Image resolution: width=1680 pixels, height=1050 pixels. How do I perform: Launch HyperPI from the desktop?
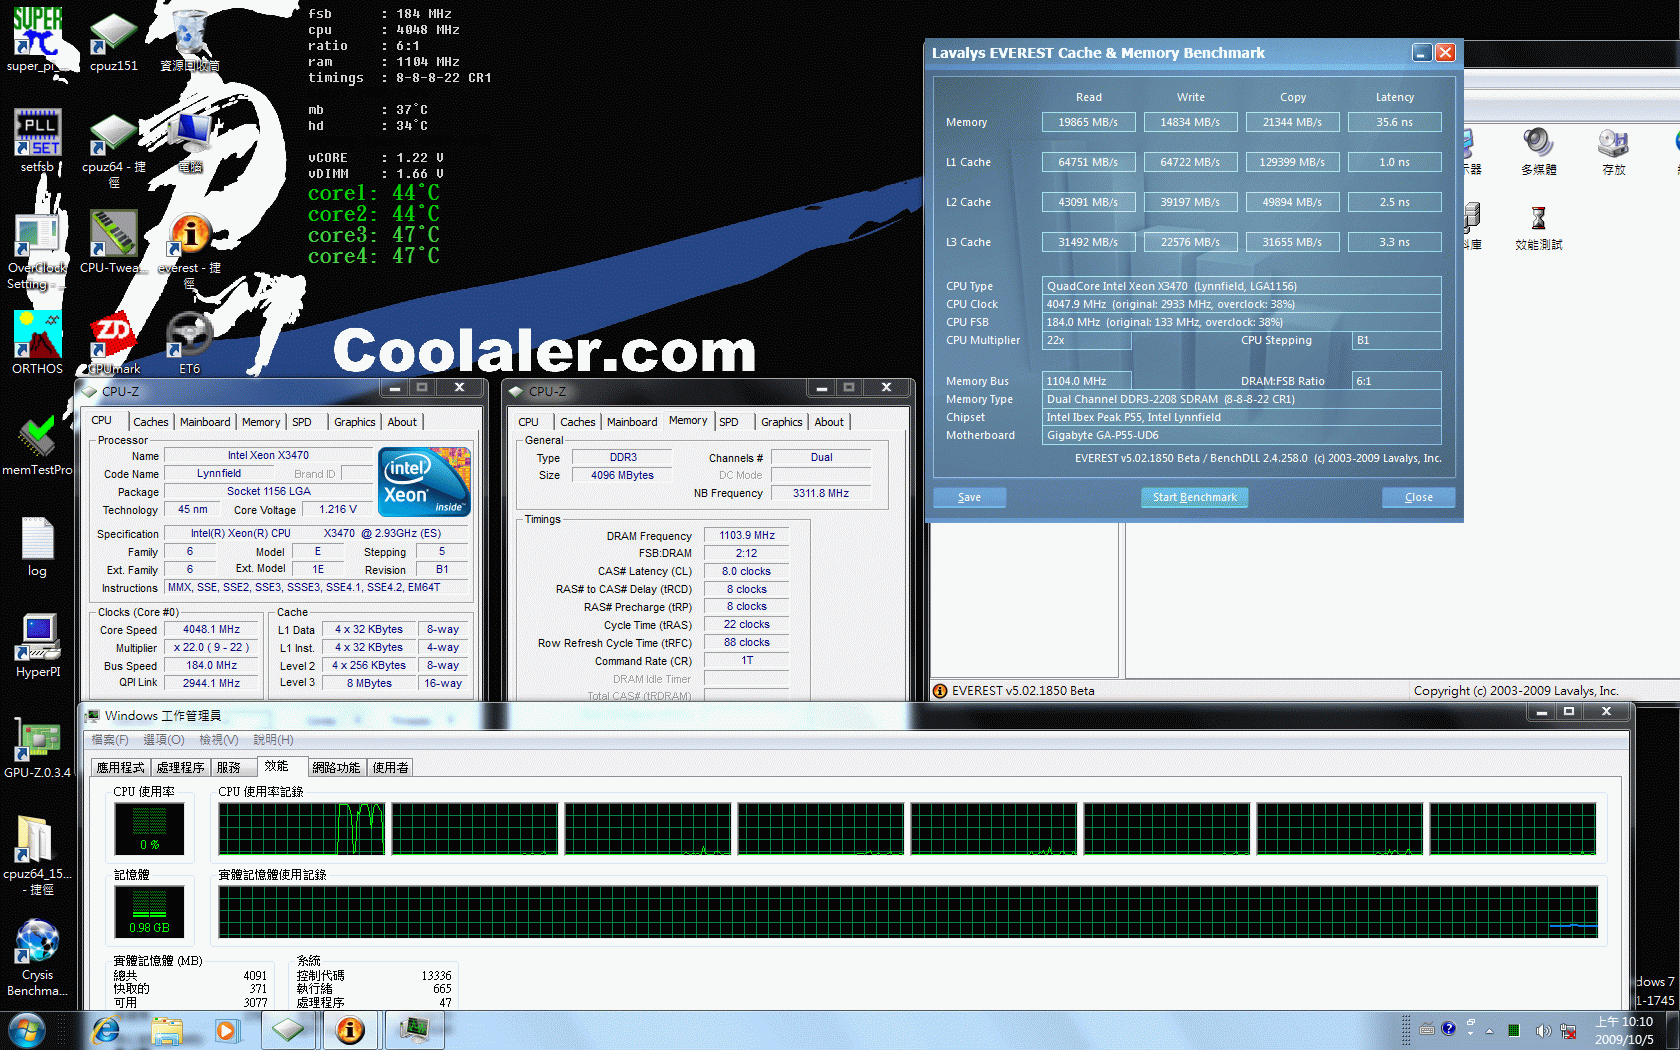click(x=37, y=640)
